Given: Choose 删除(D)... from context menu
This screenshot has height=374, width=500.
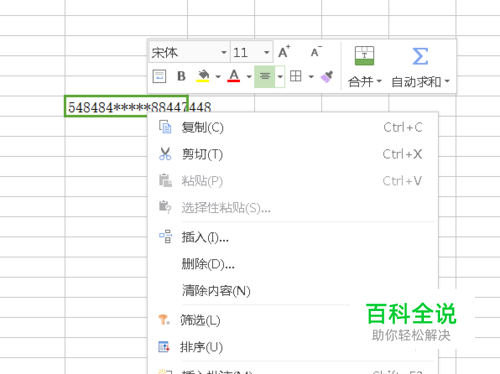Looking at the screenshot, I should [x=293, y=264].
